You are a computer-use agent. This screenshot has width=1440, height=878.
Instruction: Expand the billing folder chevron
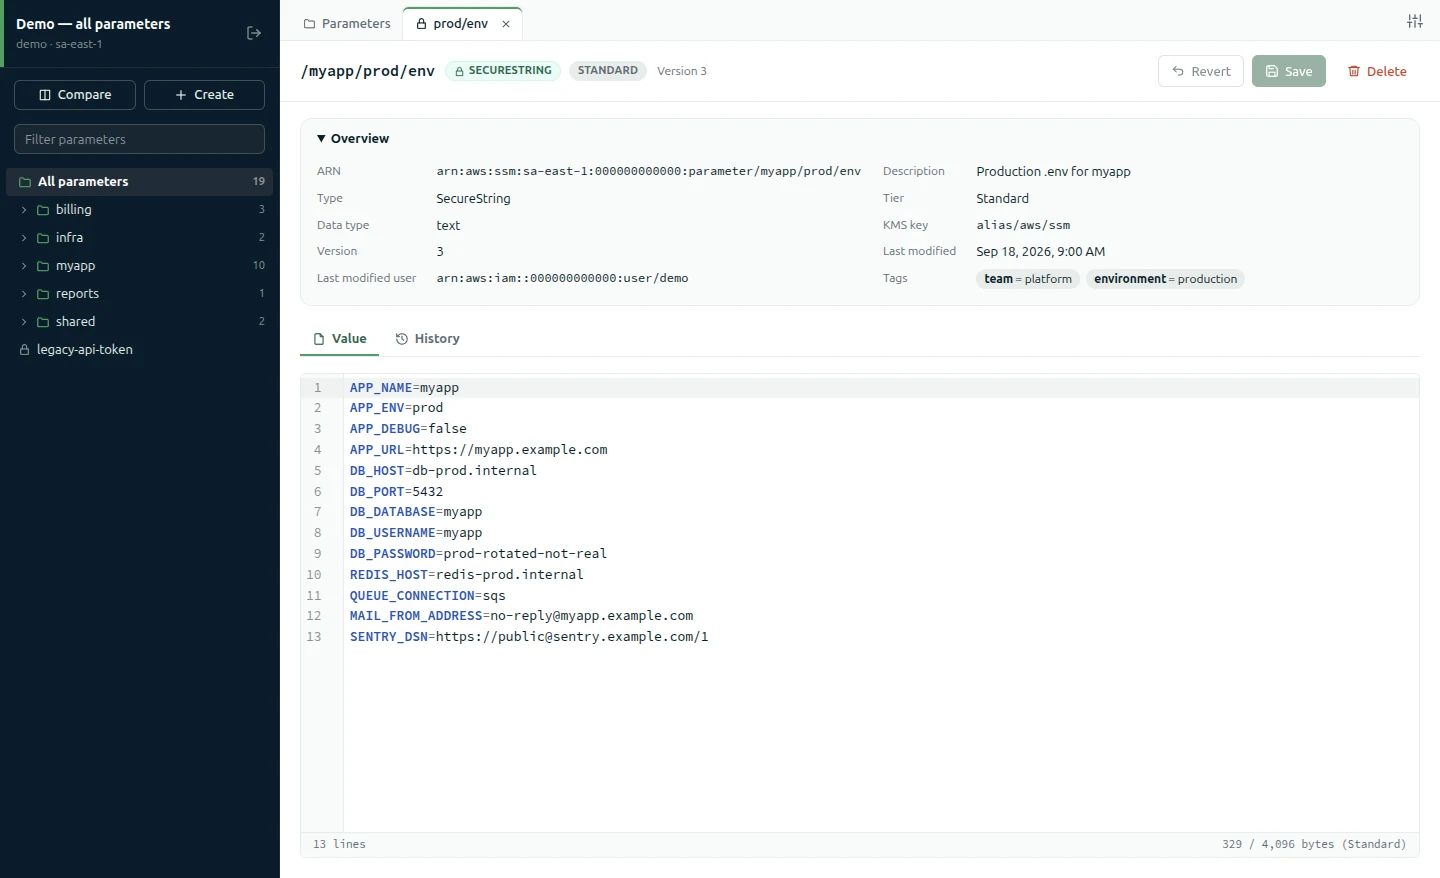[x=24, y=210]
